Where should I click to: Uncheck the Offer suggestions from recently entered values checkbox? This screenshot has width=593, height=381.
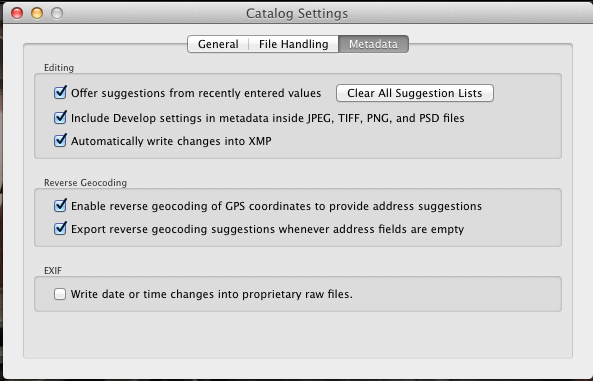coord(60,93)
